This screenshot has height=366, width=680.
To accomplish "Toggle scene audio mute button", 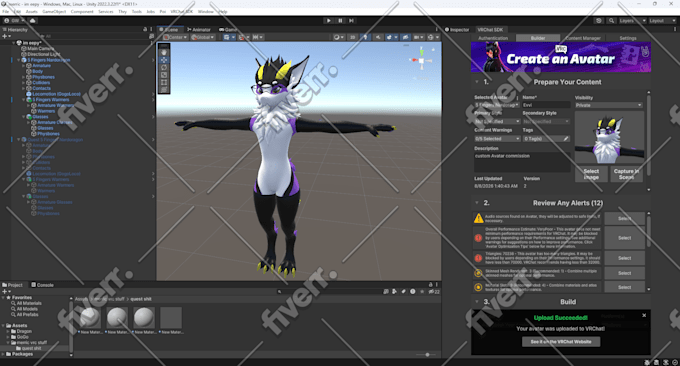I will [x=378, y=37].
